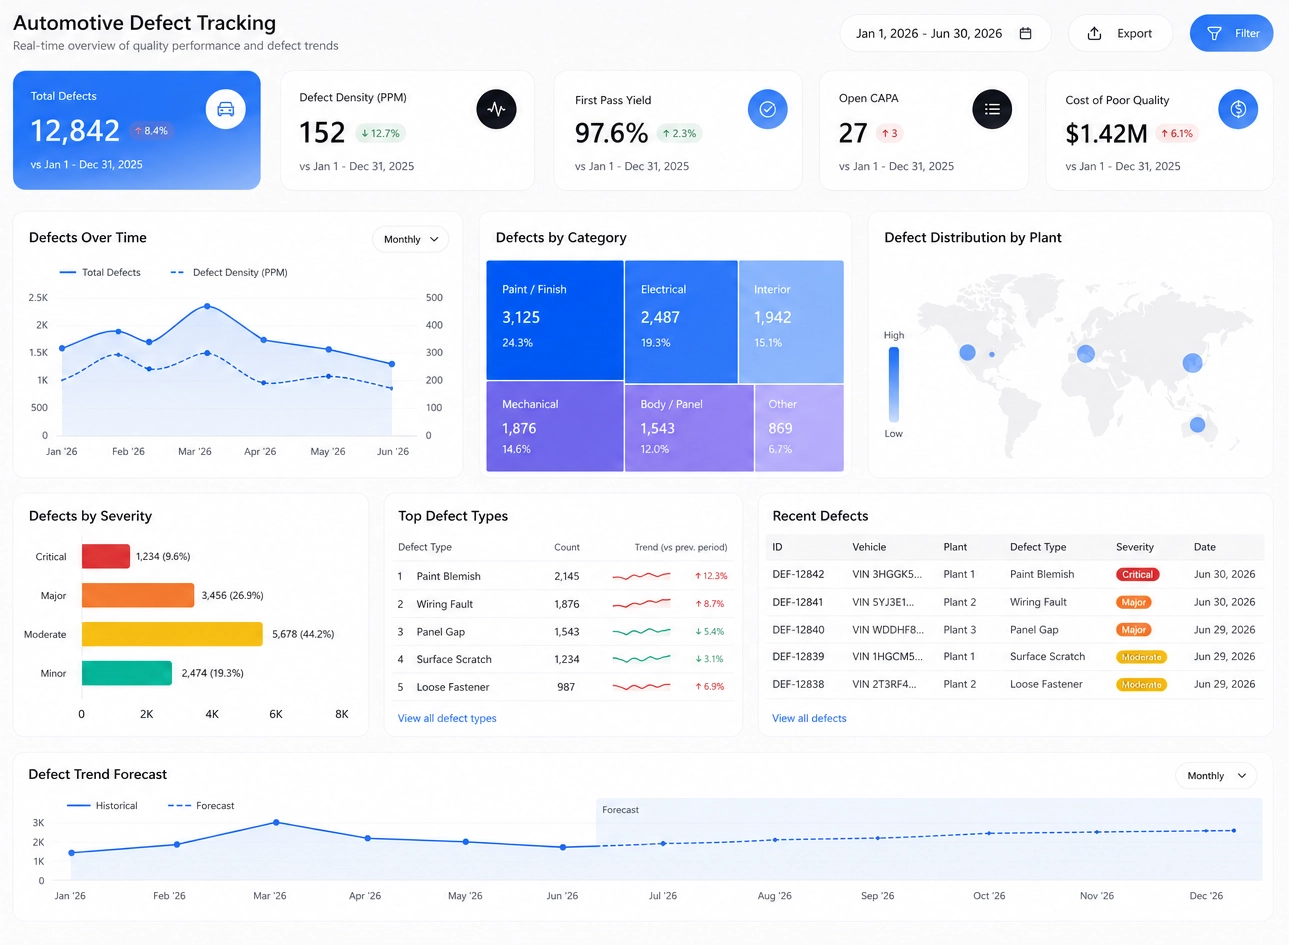Viewport: 1289px width, 945px height.
Task: Click the Critical badge for DEF-12842
Action: click(x=1137, y=575)
